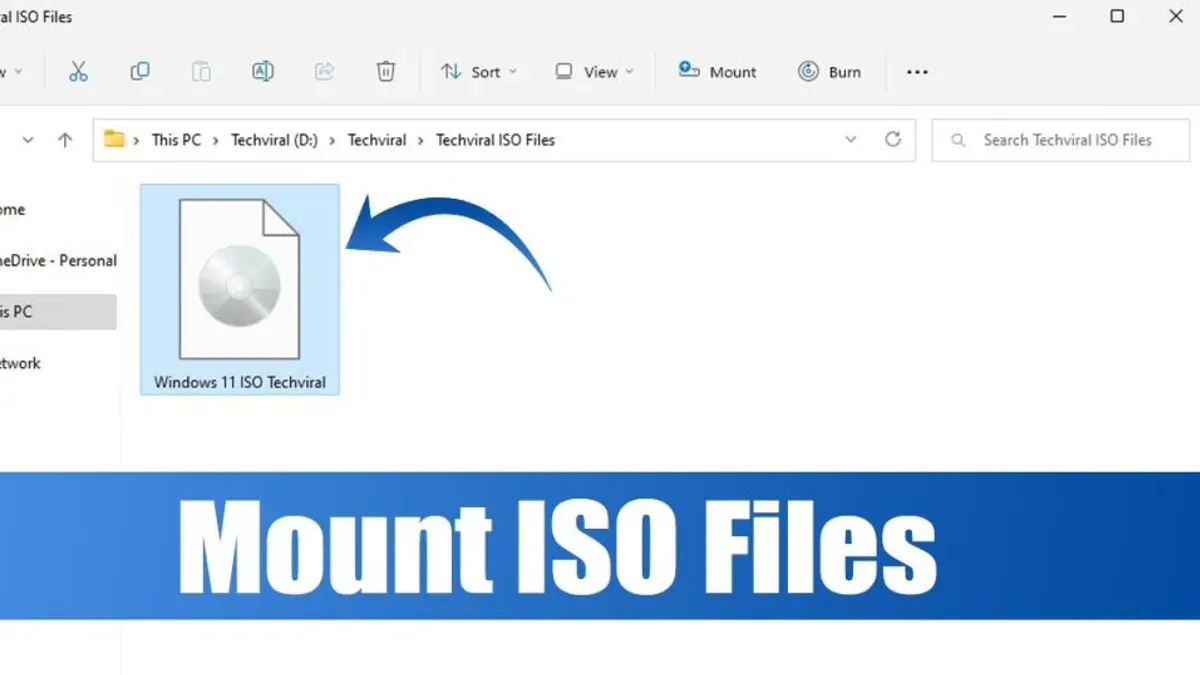Image resolution: width=1200 pixels, height=675 pixels.
Task: Select Techviral folder in address path
Action: coord(377,140)
